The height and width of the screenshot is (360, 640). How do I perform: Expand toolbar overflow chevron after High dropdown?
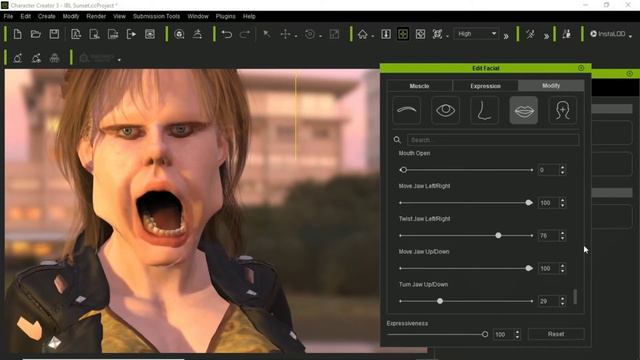pos(506,36)
